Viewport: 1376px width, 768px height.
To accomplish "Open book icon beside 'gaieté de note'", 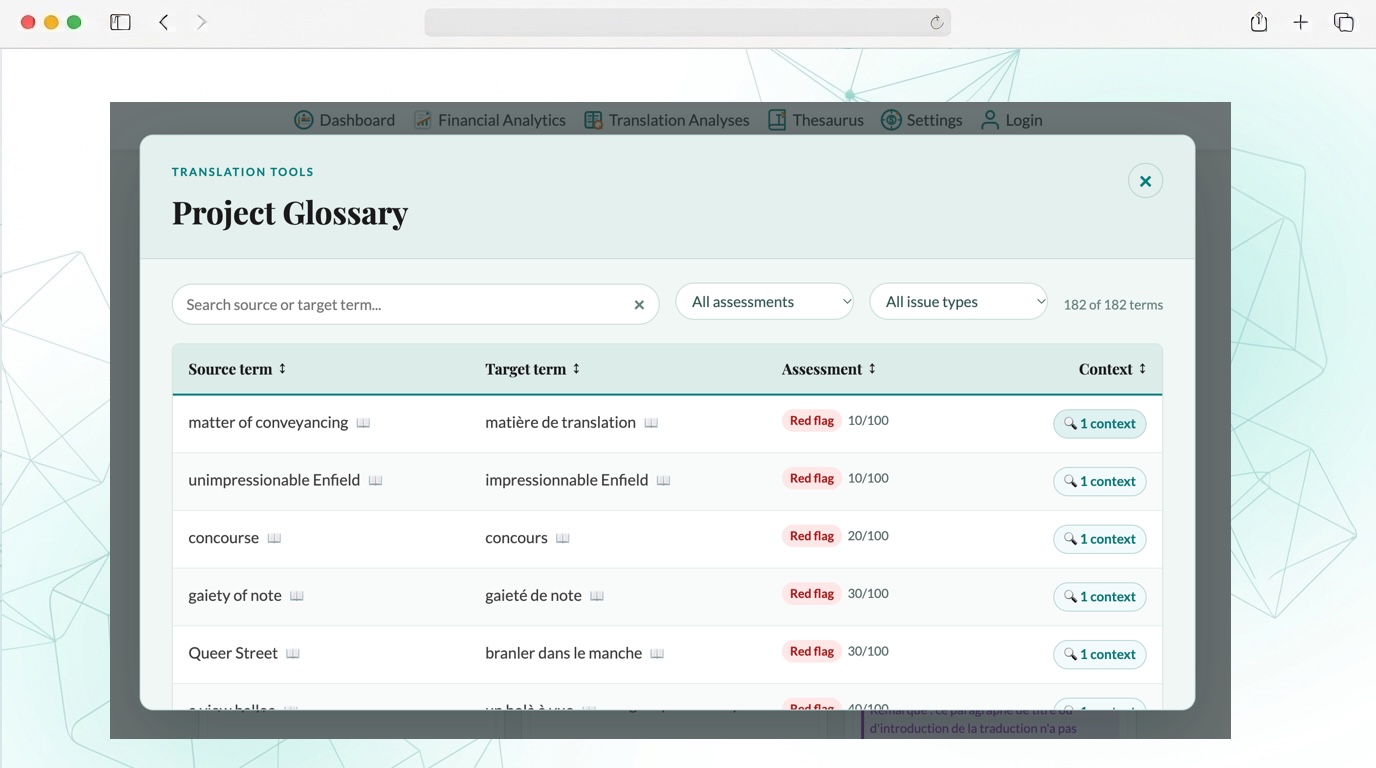I will [597, 596].
